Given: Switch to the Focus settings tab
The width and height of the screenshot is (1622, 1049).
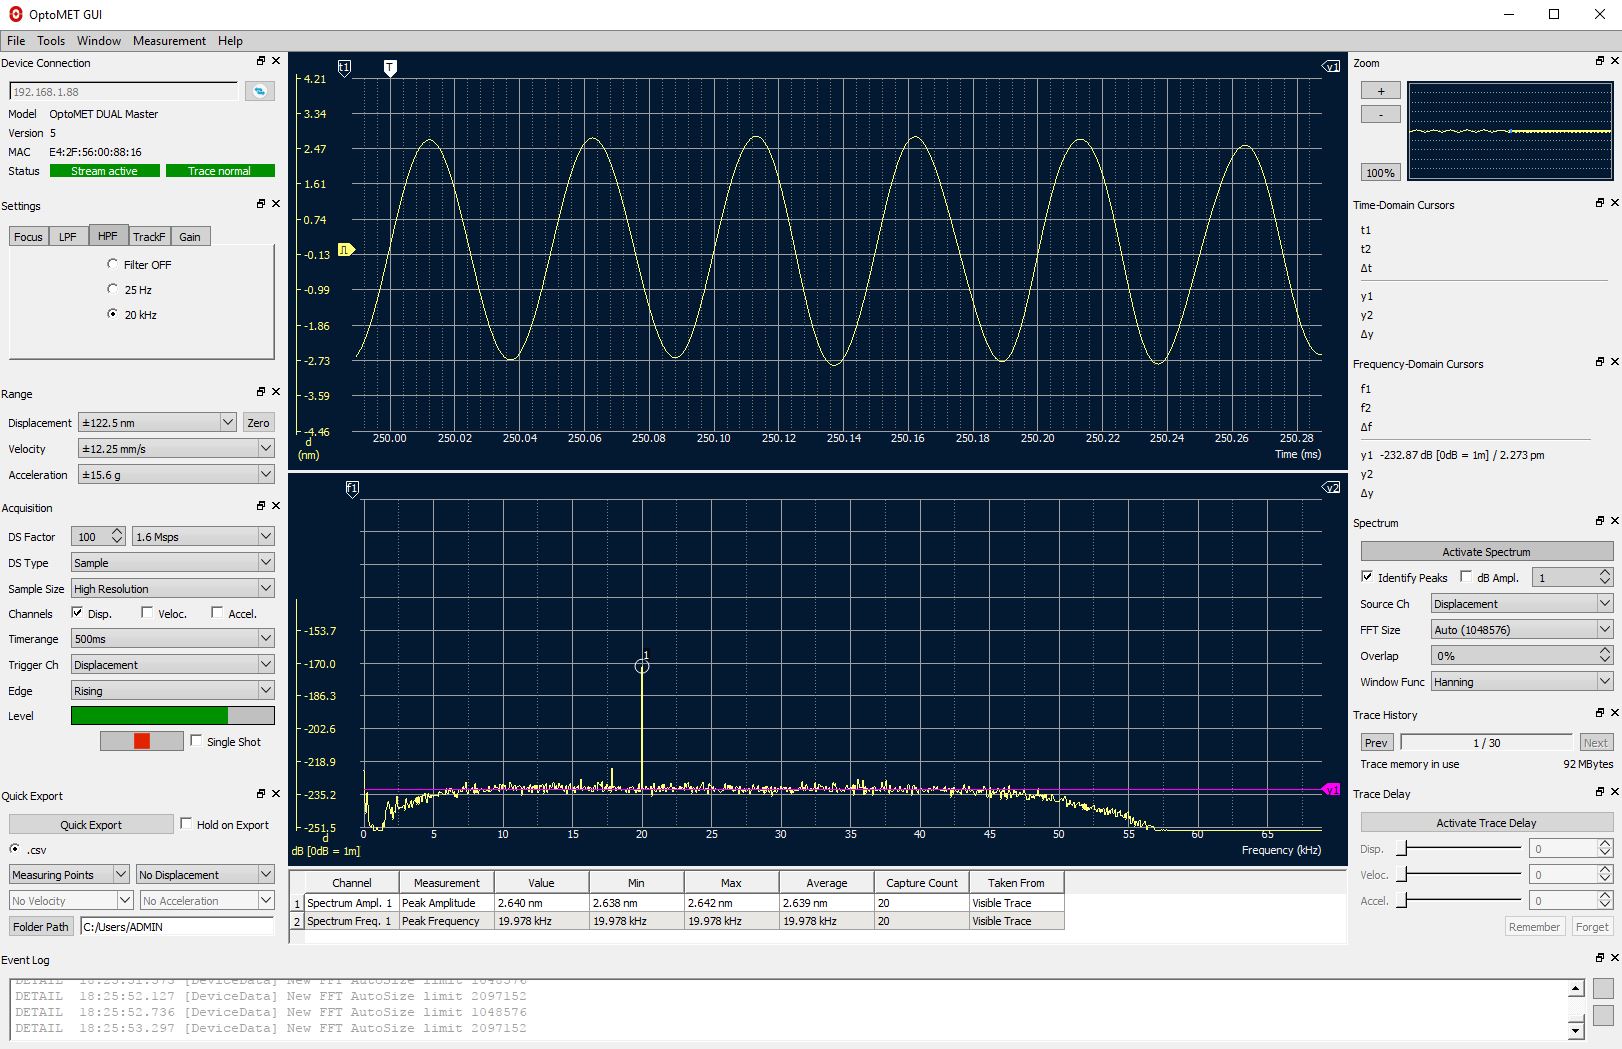Looking at the screenshot, I should click(x=28, y=237).
